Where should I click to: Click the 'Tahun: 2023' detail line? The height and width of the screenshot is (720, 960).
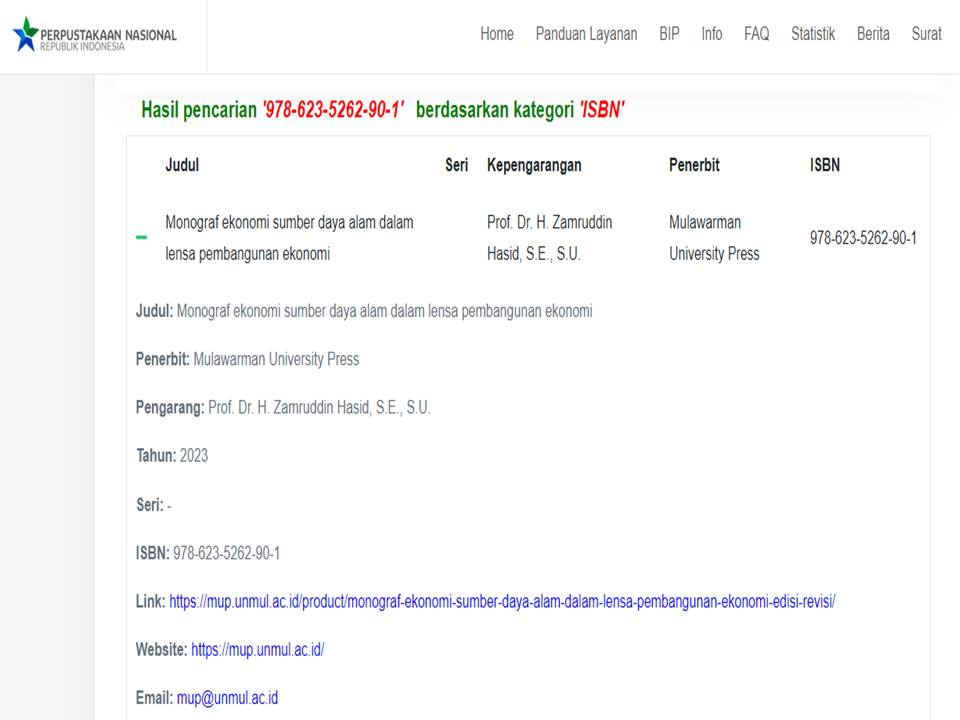pyautogui.click(x=171, y=456)
